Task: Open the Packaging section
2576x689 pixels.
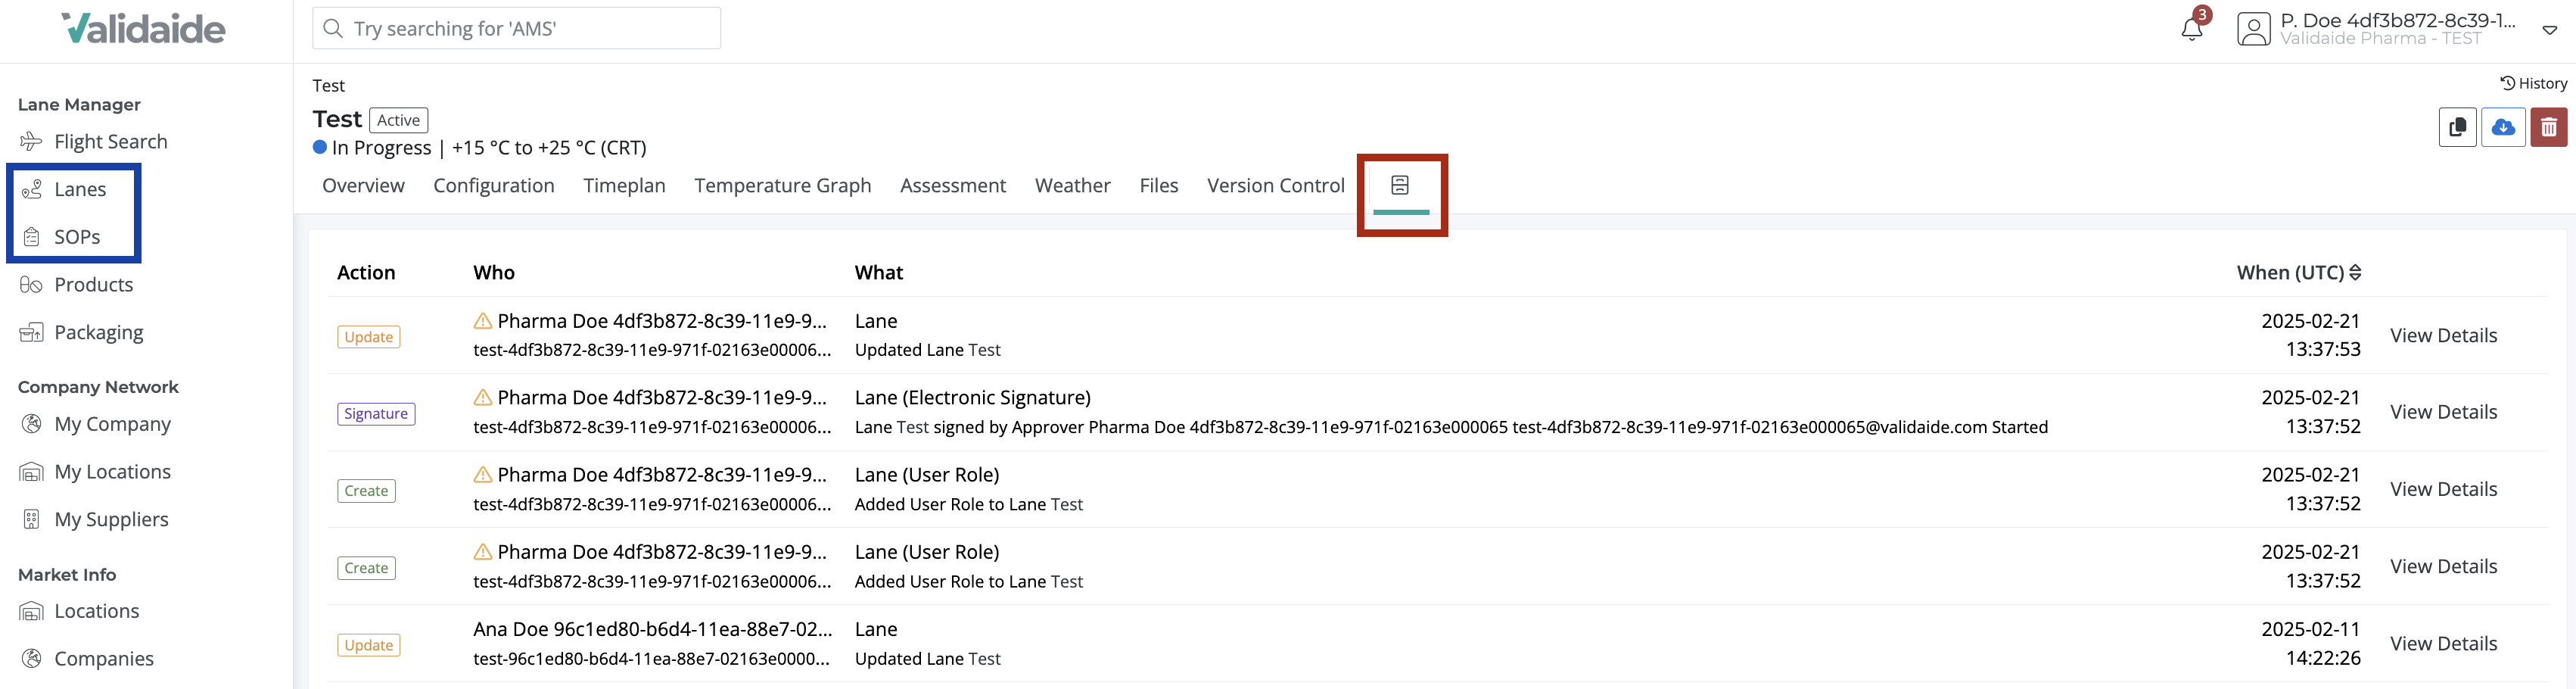Action: (99, 332)
